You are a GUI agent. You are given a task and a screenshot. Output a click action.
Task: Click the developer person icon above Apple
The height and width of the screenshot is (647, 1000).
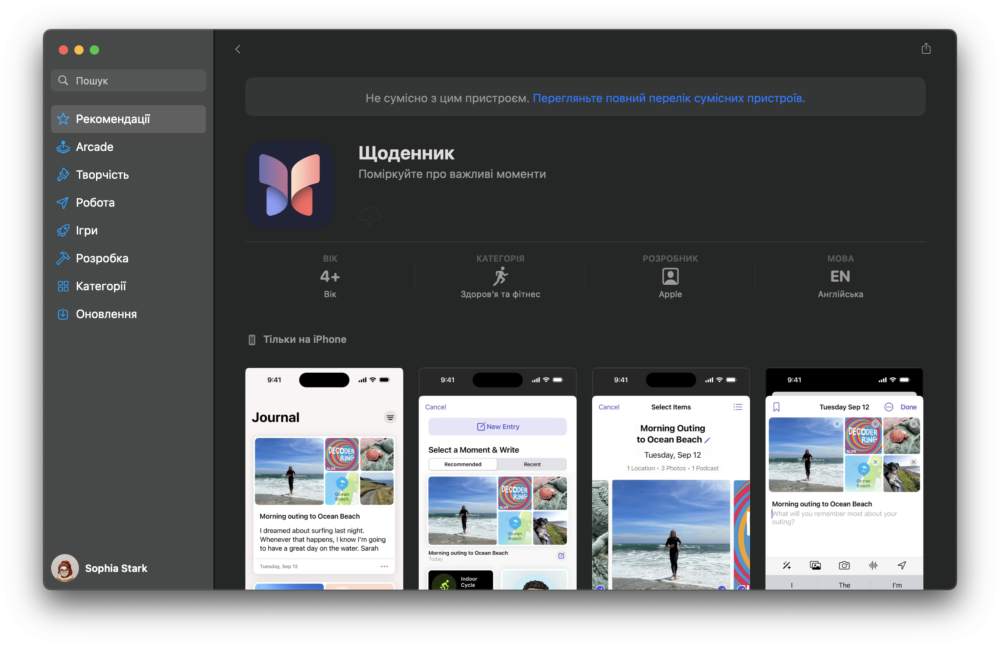pos(670,276)
